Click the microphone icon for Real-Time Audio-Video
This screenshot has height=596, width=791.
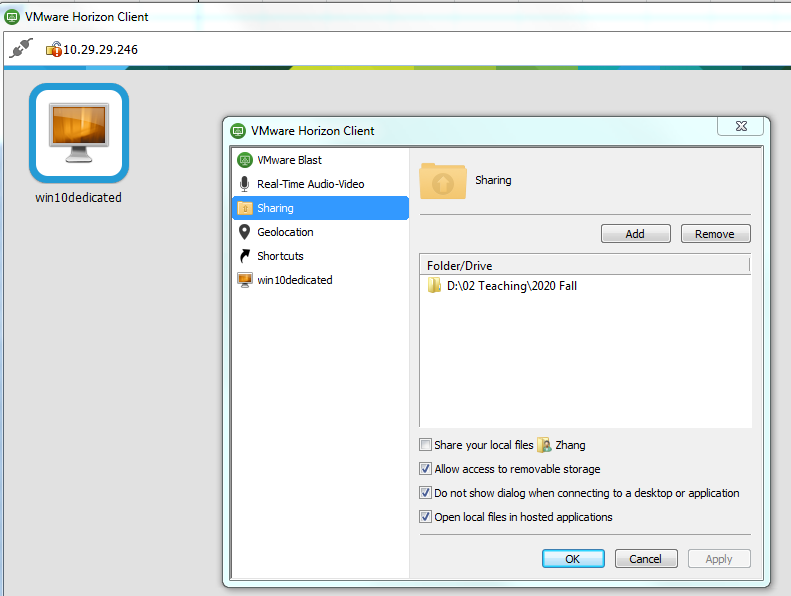(245, 184)
